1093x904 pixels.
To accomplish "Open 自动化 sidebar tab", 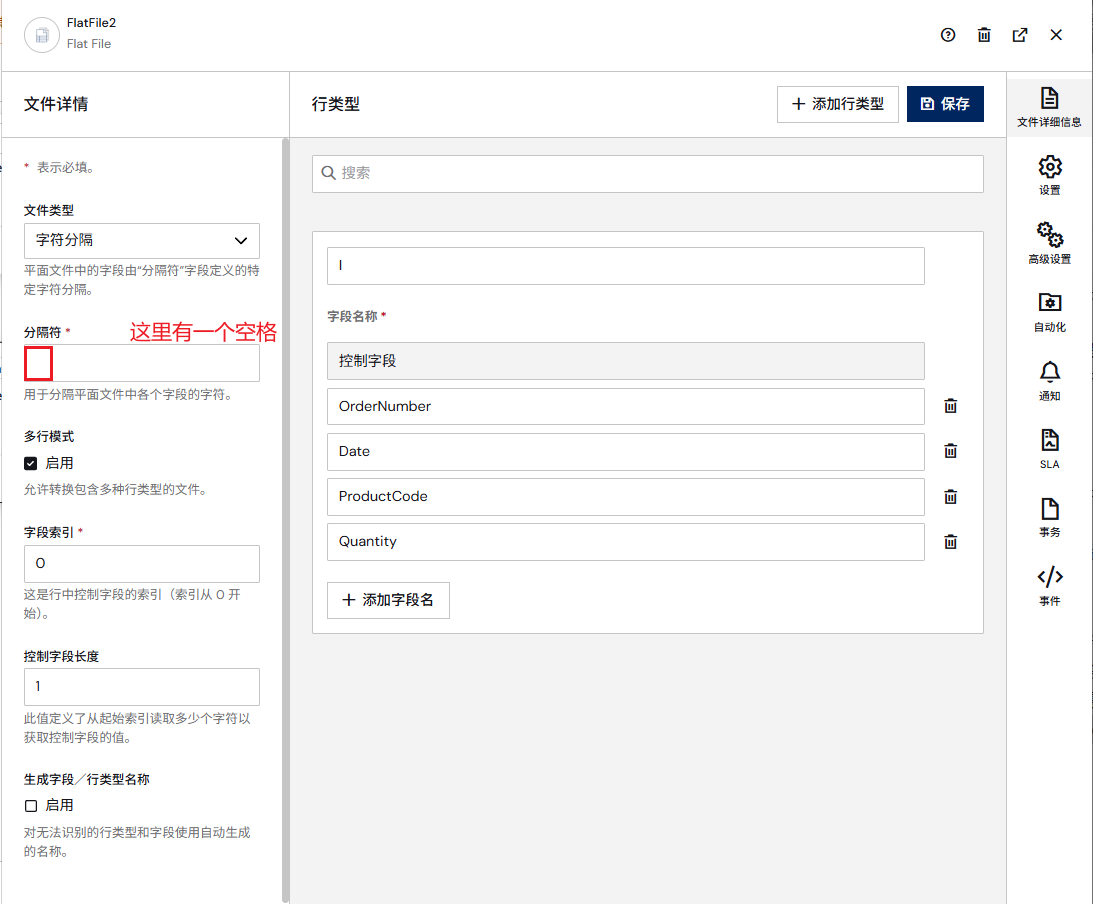I will click(x=1049, y=312).
